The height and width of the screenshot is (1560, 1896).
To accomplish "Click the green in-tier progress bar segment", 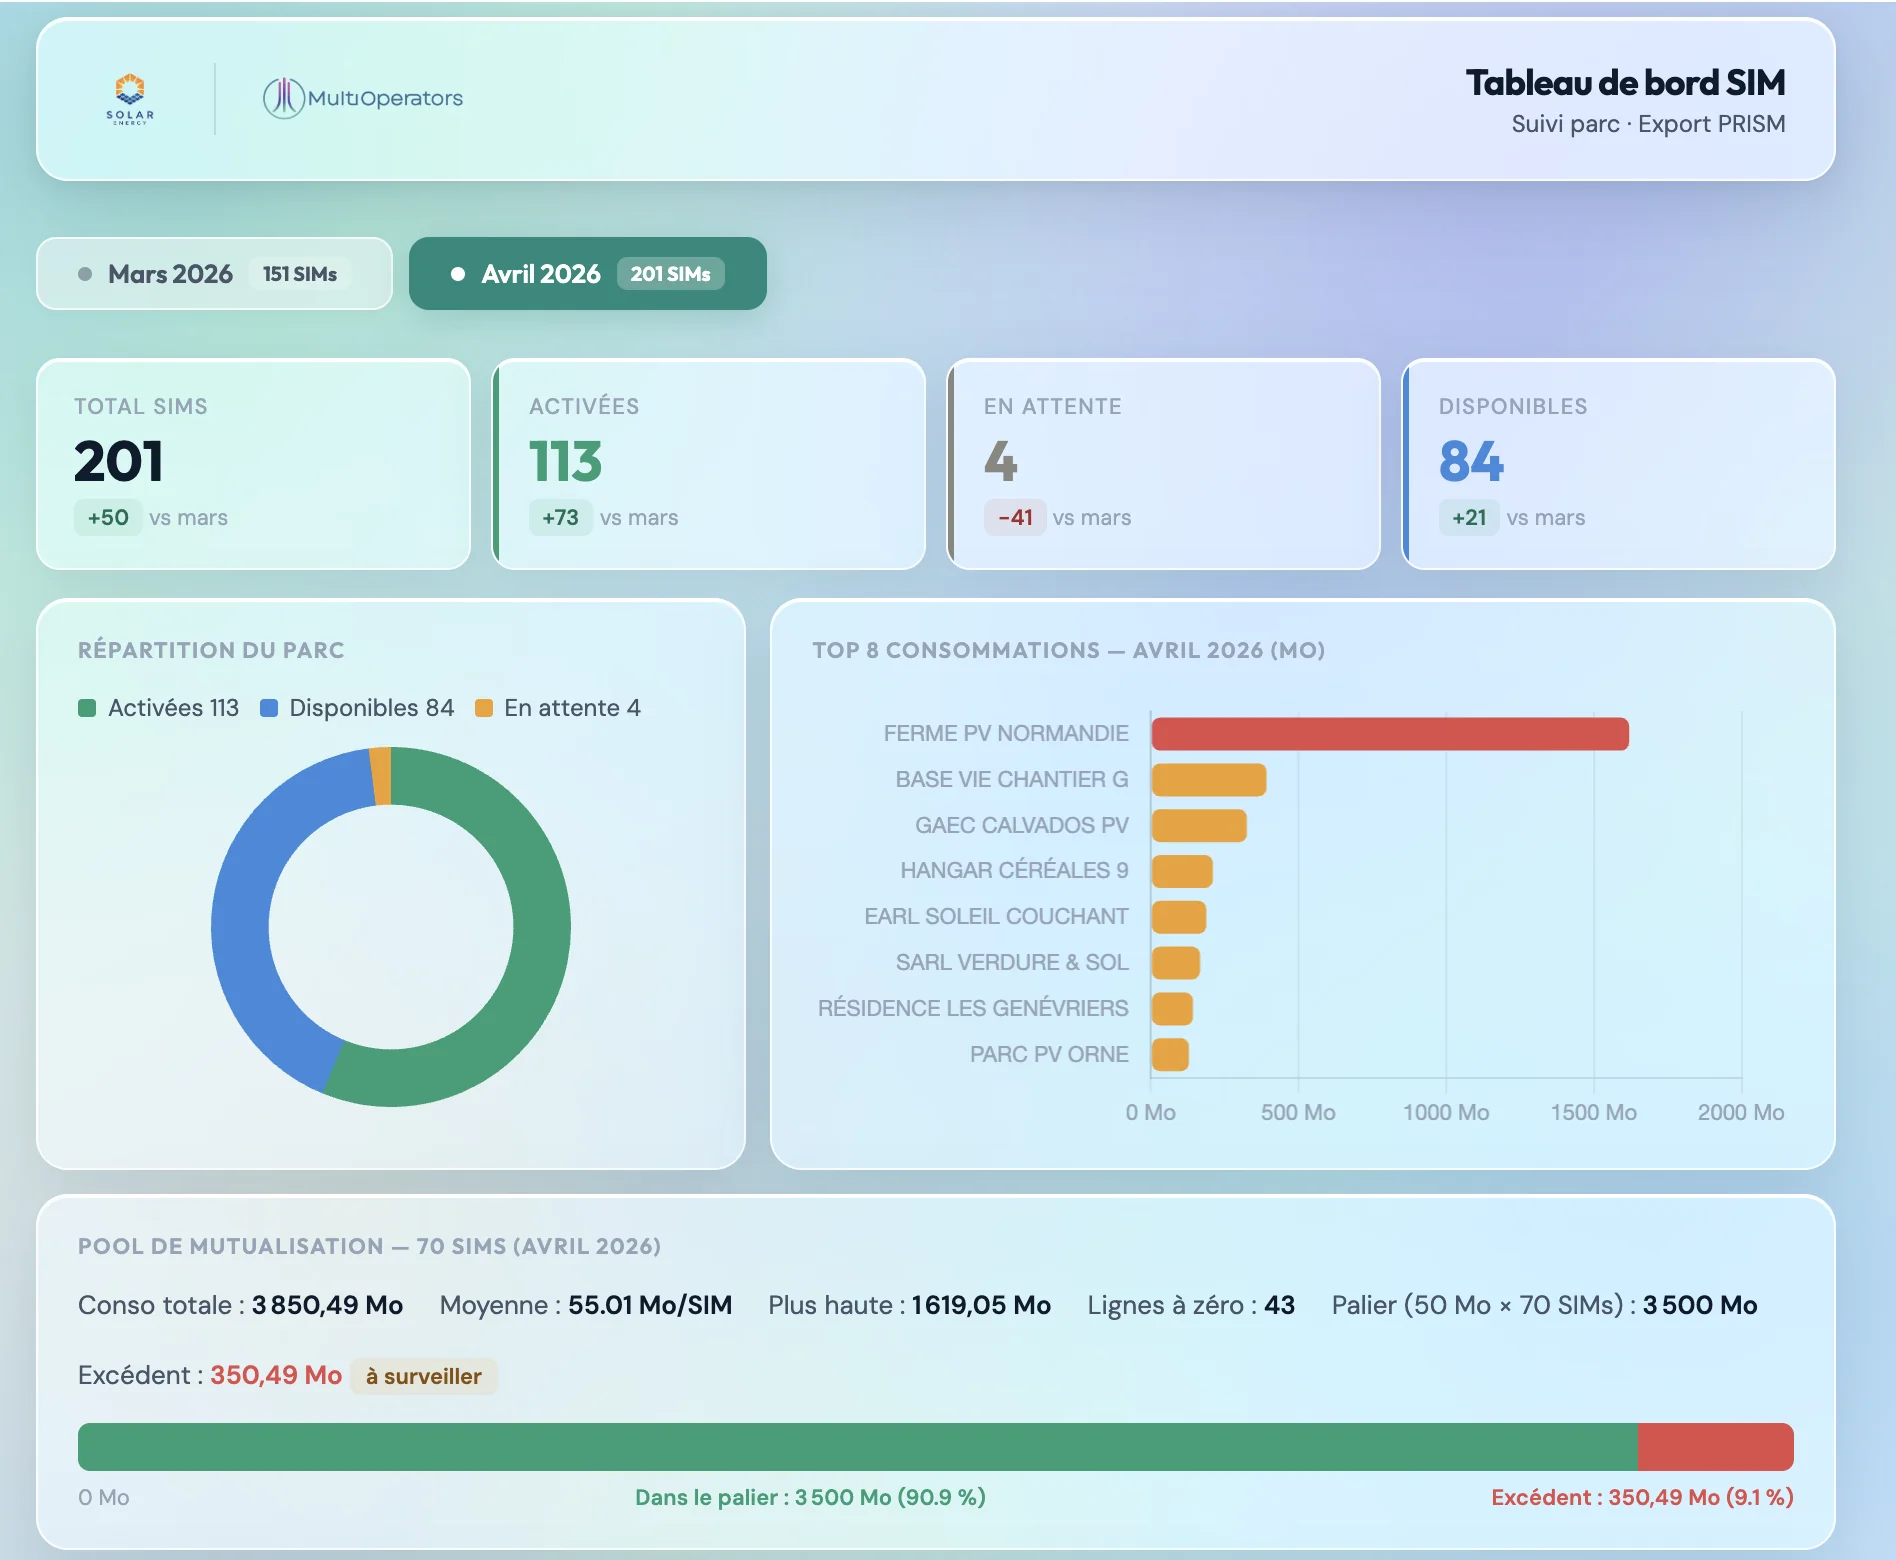I will (858, 1447).
